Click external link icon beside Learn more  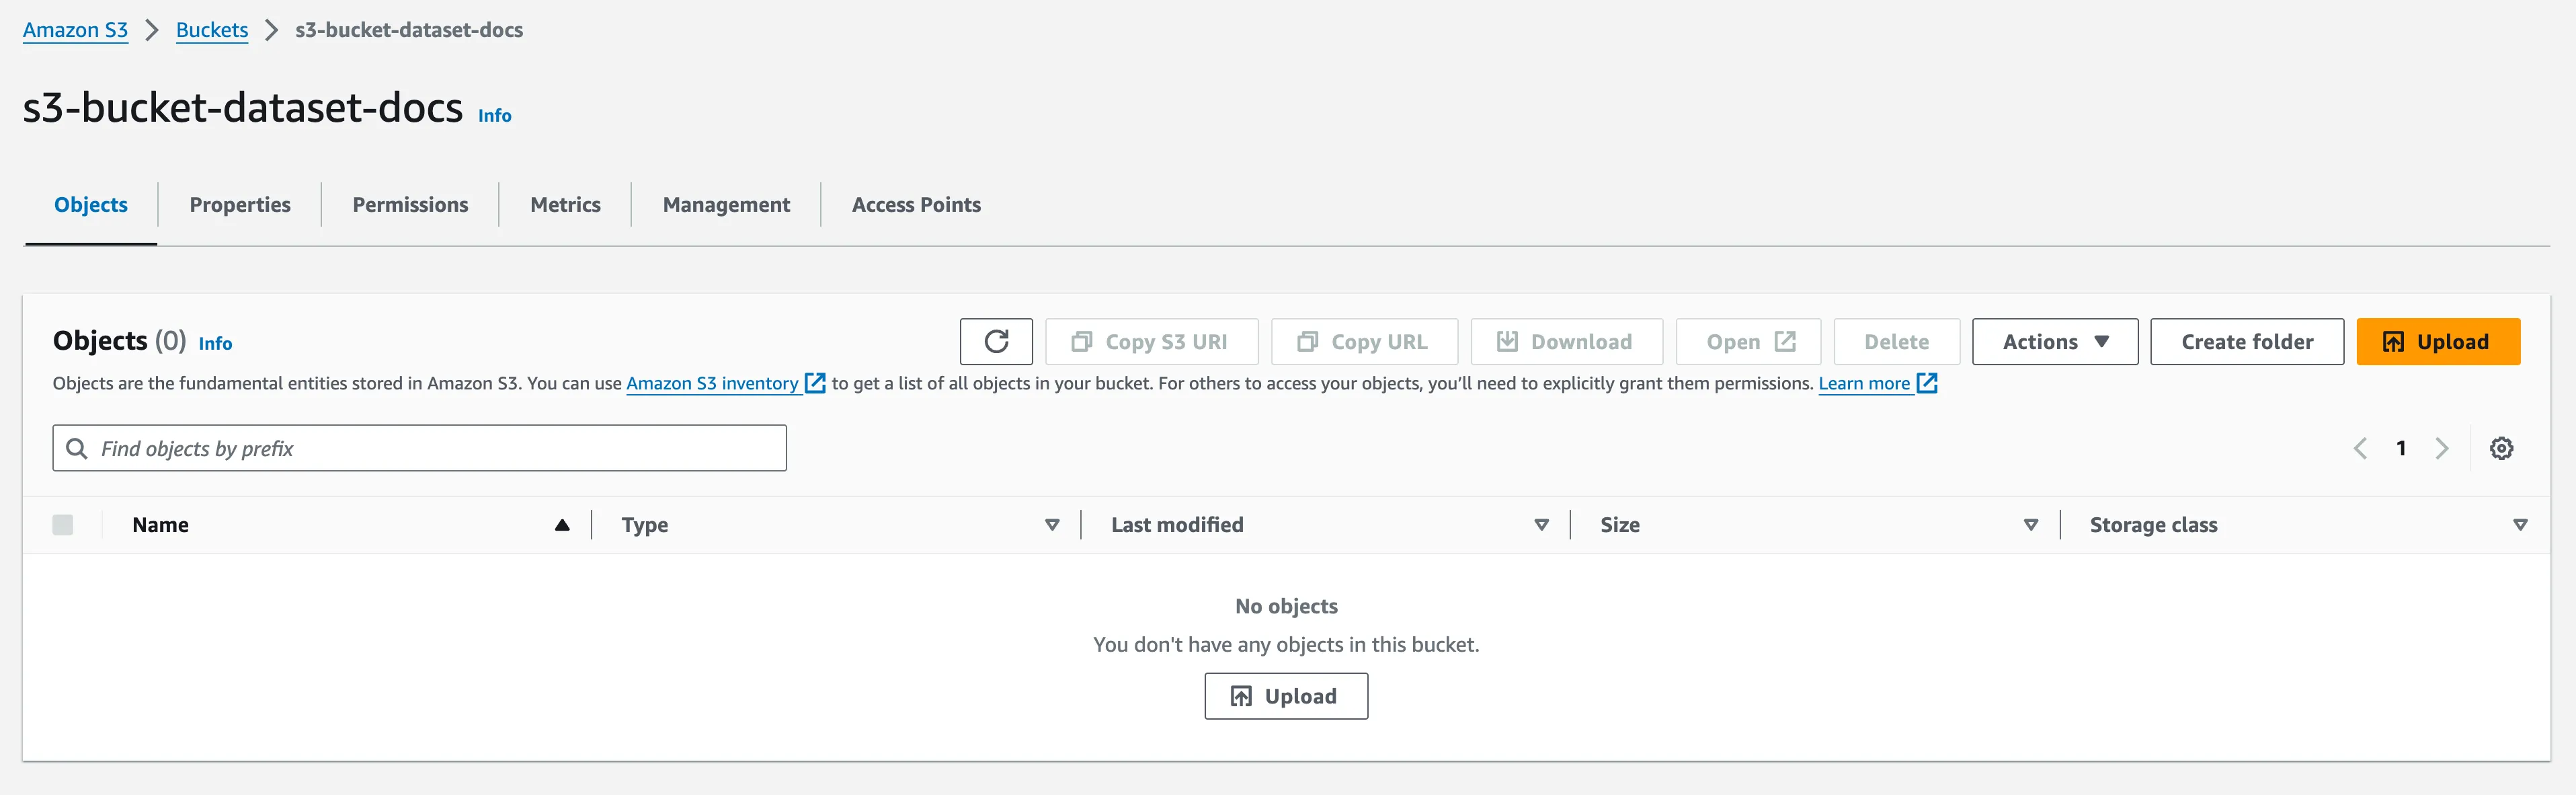[1927, 383]
